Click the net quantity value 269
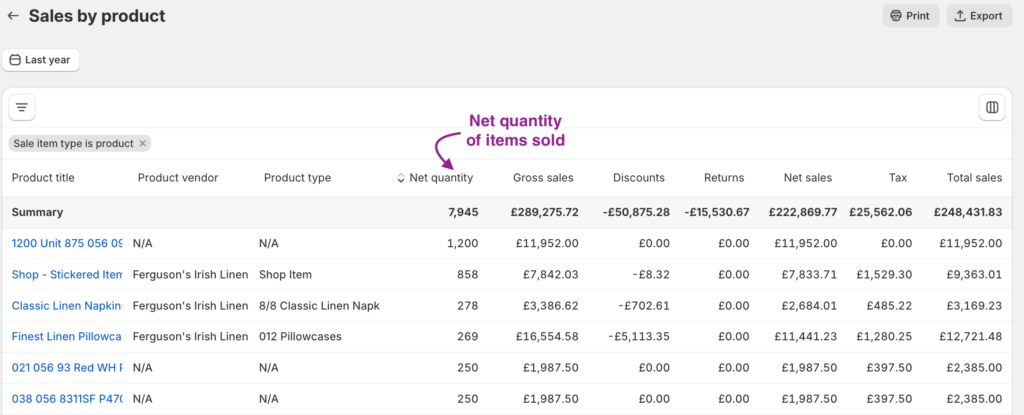This screenshot has height=415, width=1024. 468,337
